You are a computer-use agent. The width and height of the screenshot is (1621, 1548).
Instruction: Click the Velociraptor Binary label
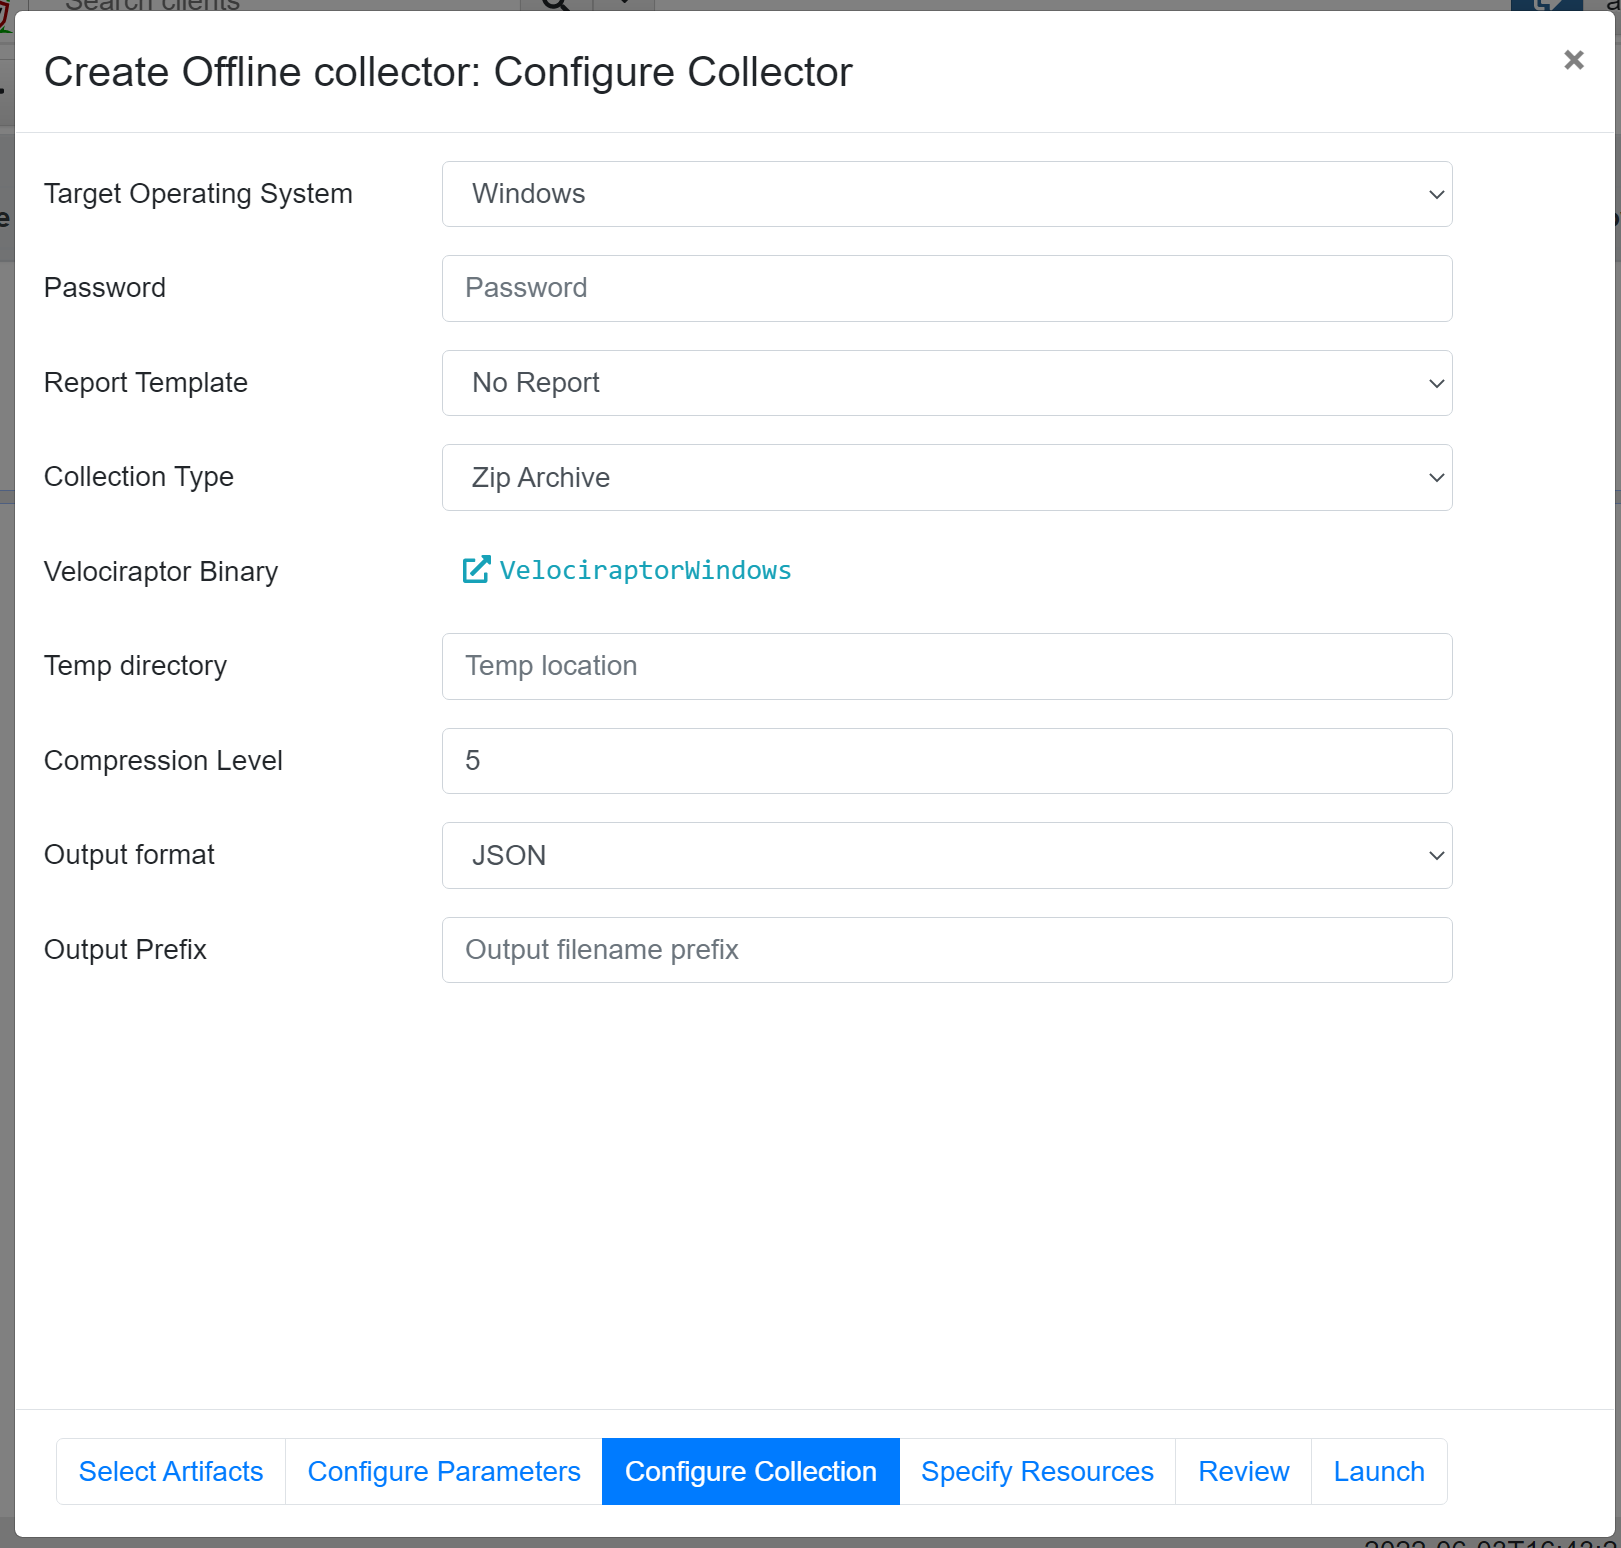[x=161, y=571]
